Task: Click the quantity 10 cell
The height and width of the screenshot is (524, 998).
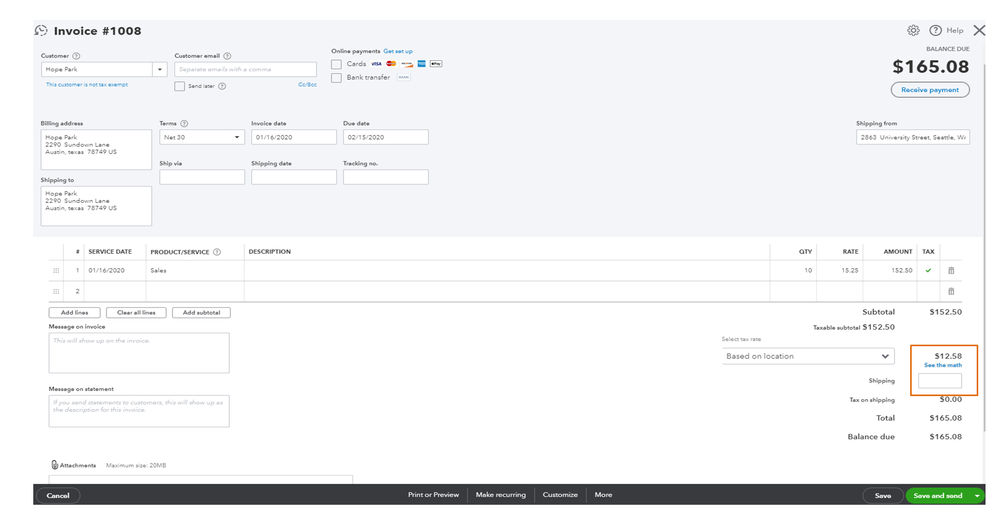Action: click(x=793, y=271)
